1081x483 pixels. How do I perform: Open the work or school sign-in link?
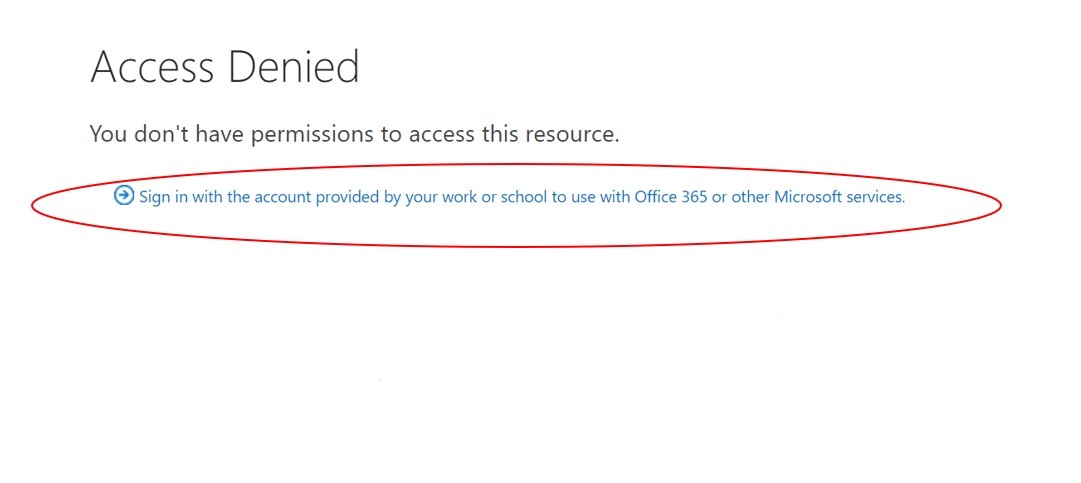click(x=522, y=197)
